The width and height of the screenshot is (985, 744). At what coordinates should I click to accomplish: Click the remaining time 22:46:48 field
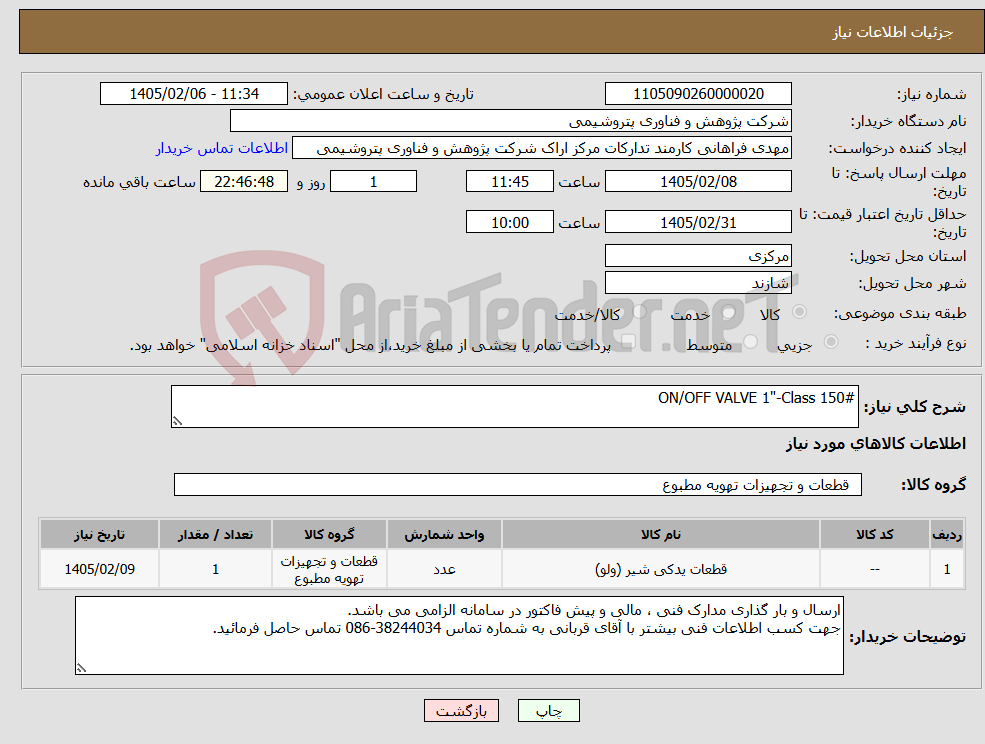(x=244, y=182)
